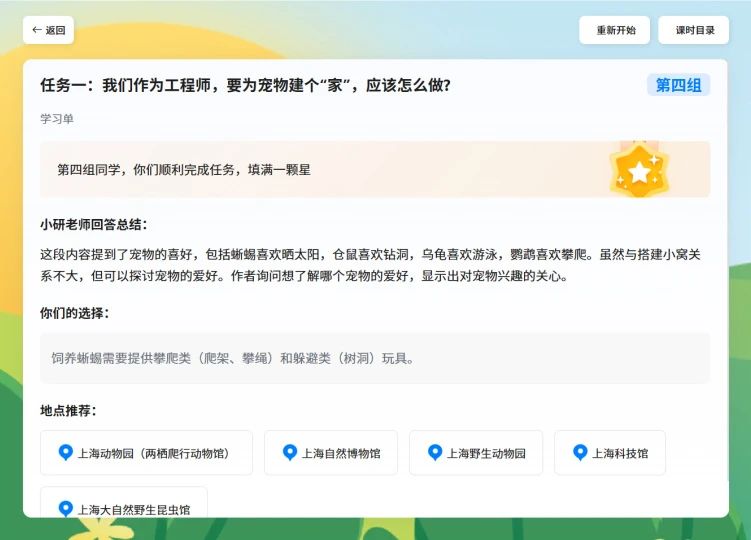This screenshot has width=751, height=540.
Task: Click the map pin icon of 上海动物园
Action: pyautogui.click(x=66, y=452)
